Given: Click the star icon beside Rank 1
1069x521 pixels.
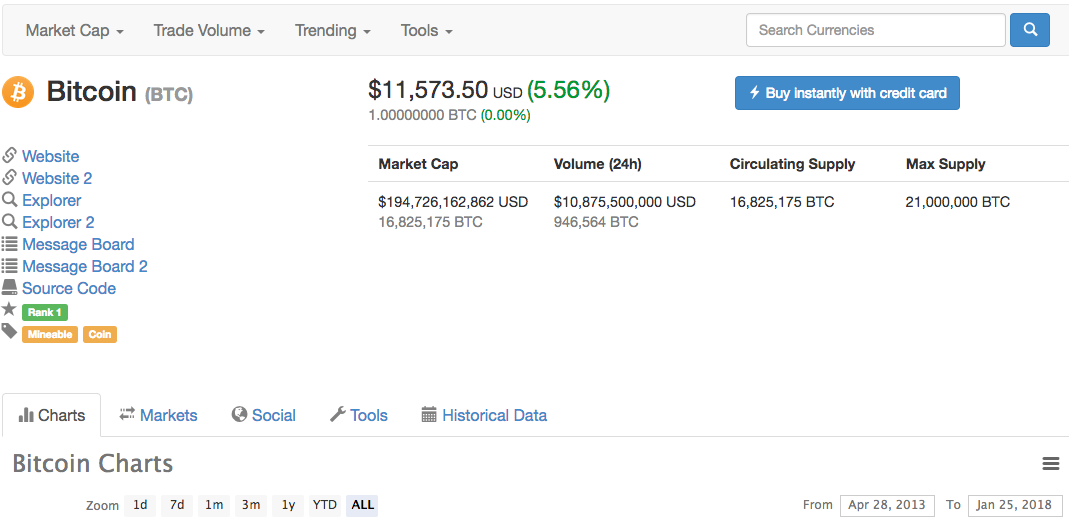Looking at the screenshot, I should pos(9,309).
